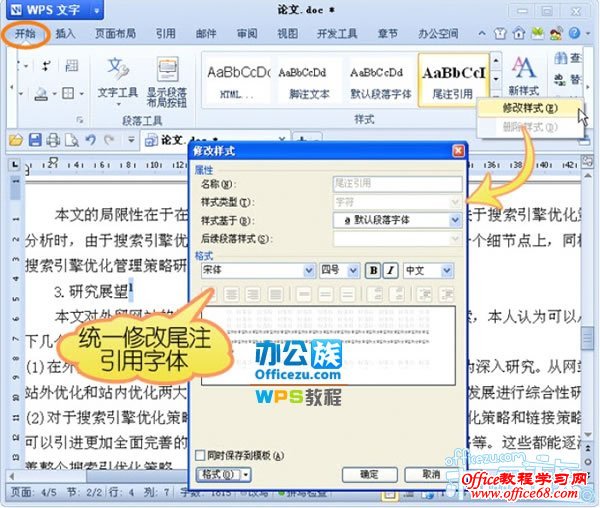Image resolution: width=600 pixels, height=508 pixels.
Task: Open folder icon in quick access toolbar
Action: click(16, 140)
